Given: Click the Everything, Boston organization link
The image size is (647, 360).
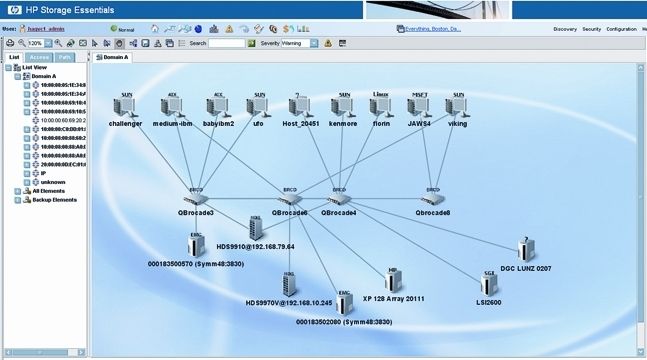Looking at the screenshot, I should pos(433,29).
